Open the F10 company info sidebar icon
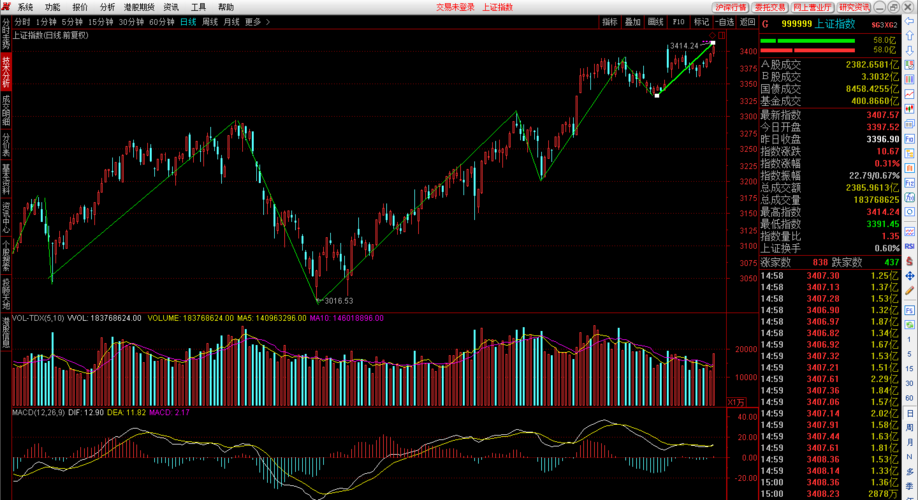This screenshot has width=918, height=500. (909, 139)
